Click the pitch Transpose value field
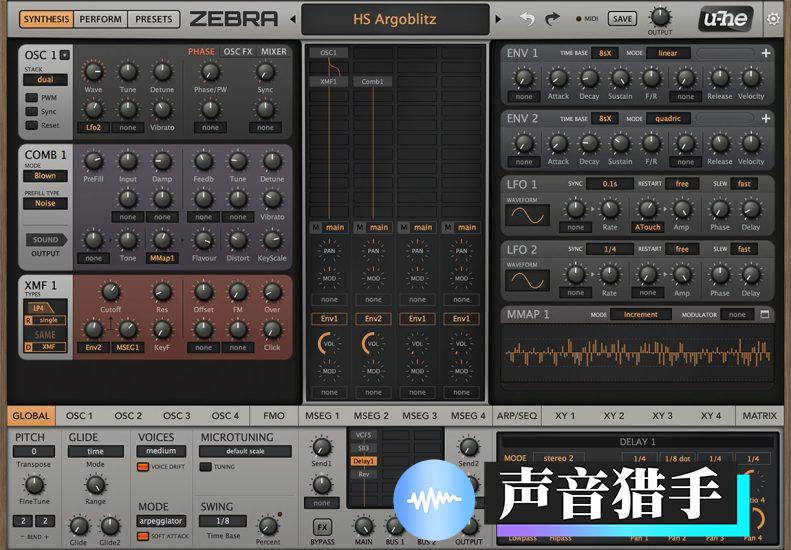This screenshot has width=791, height=550. [x=34, y=451]
